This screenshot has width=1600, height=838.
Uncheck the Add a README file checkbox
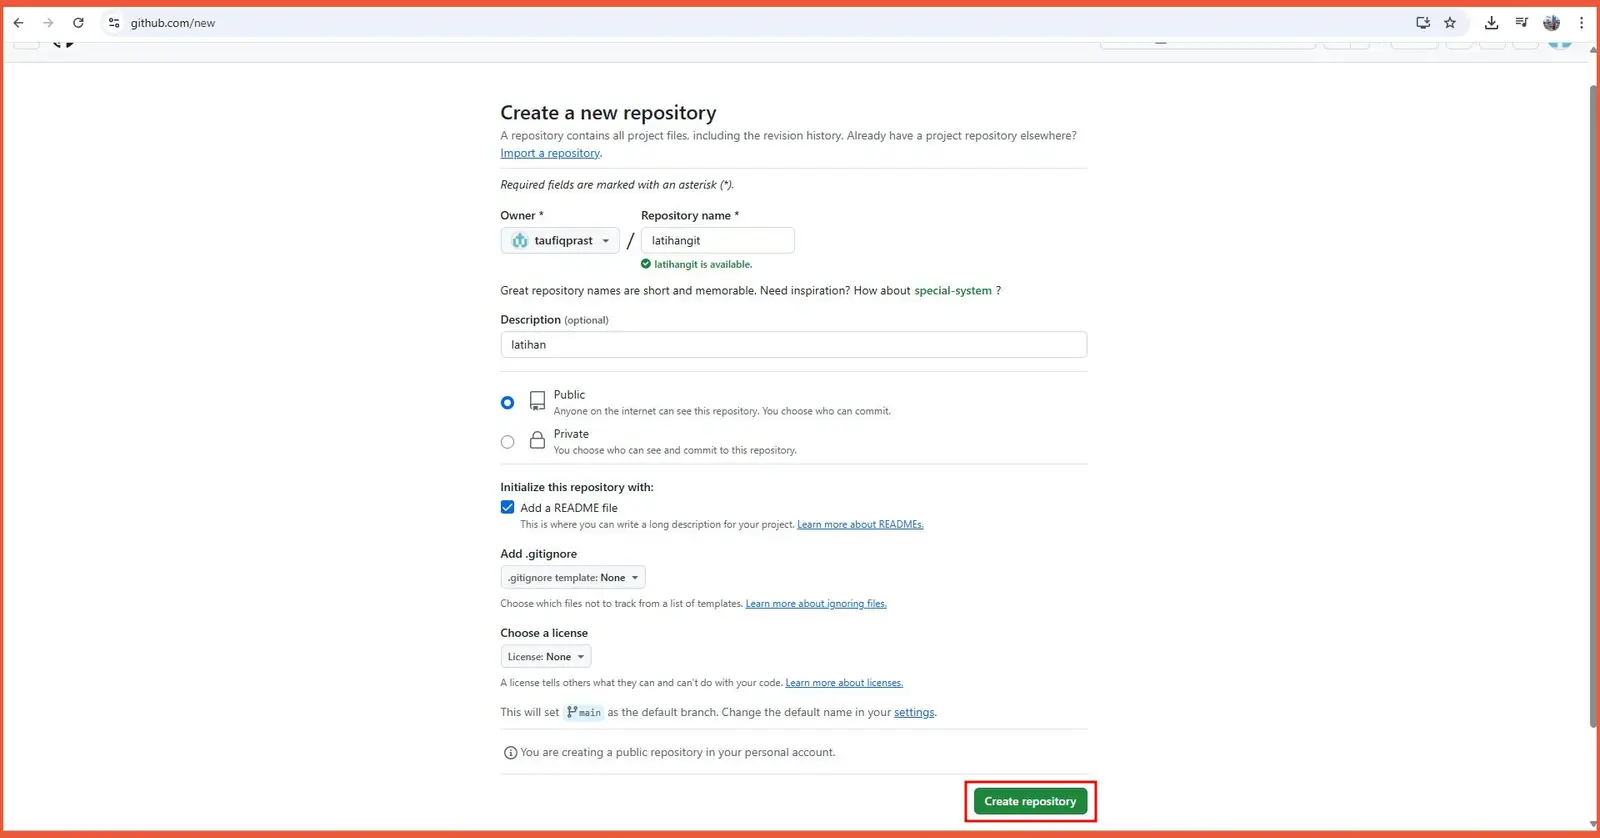(508, 507)
